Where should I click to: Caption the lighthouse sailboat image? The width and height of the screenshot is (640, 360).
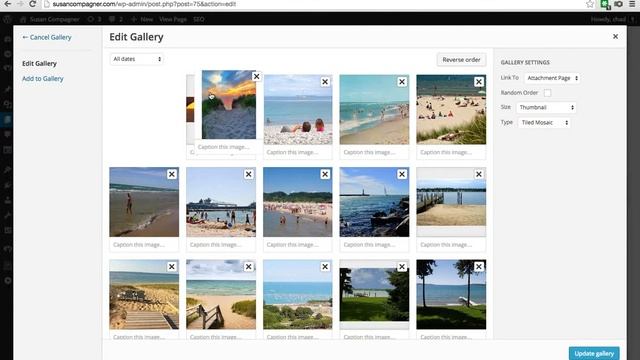374,244
